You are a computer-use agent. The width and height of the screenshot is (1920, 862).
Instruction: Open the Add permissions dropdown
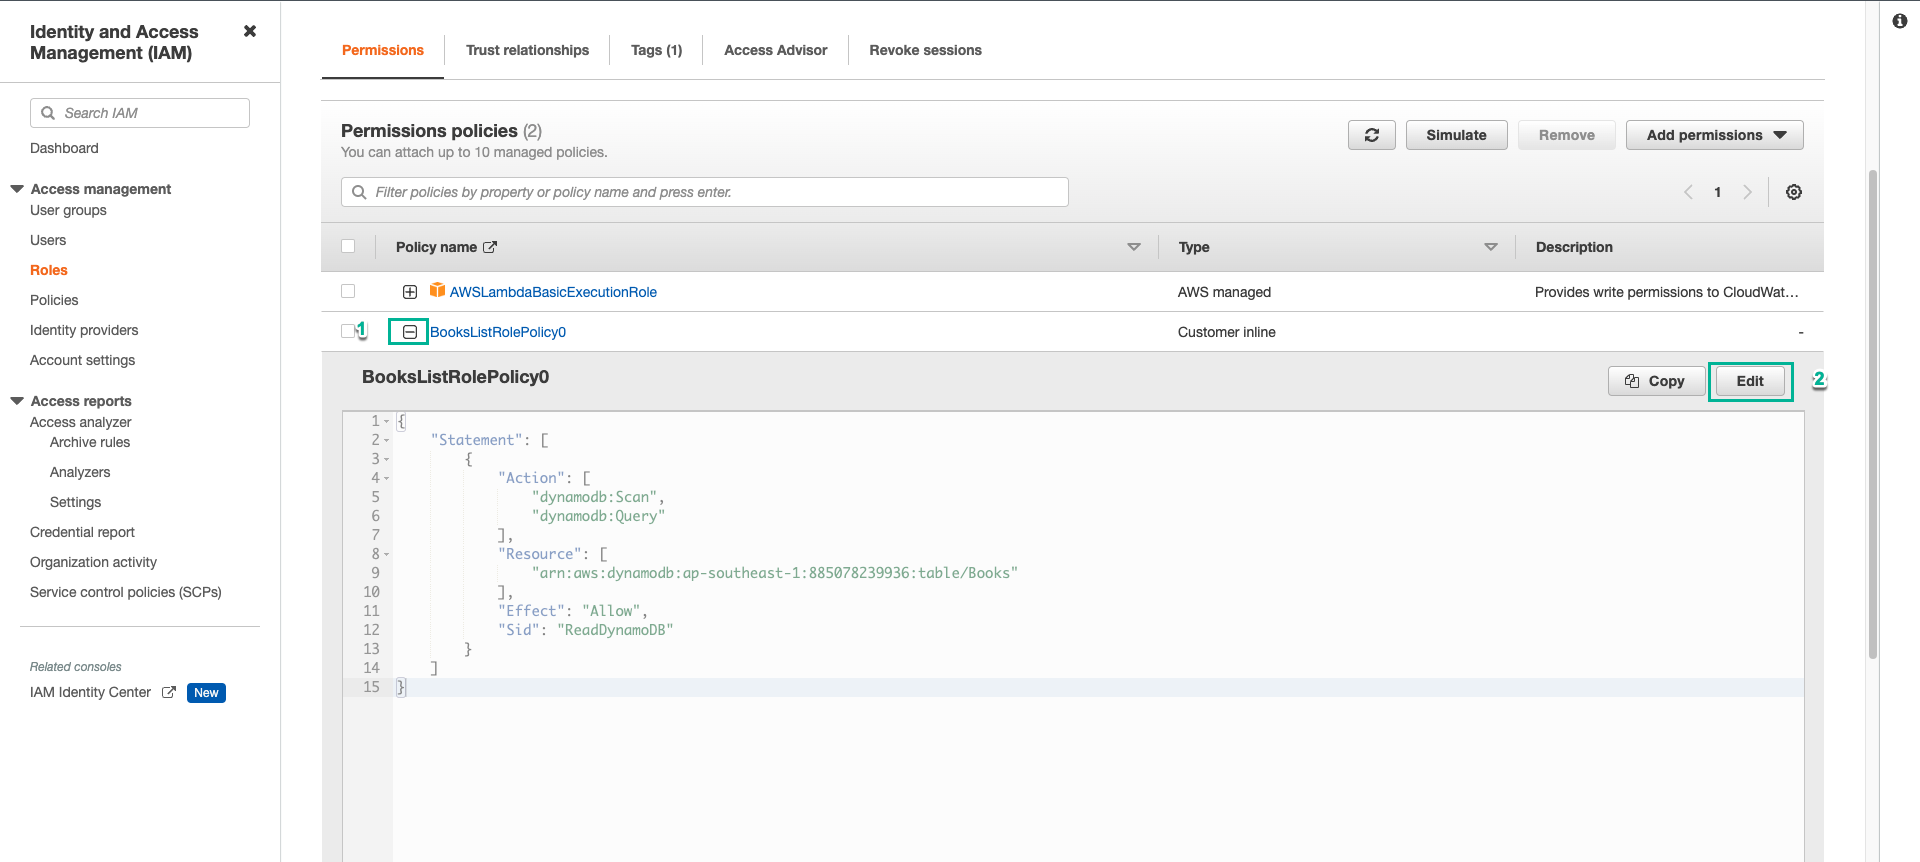click(1714, 135)
